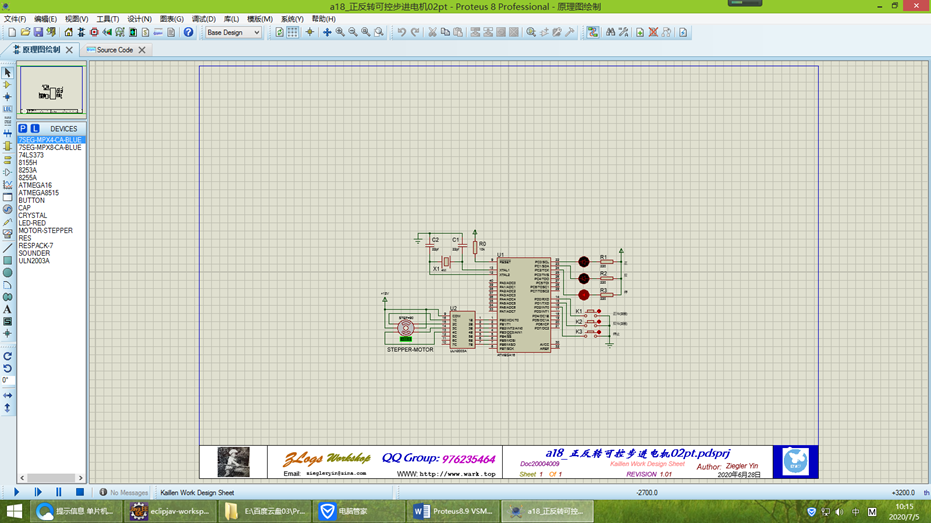The image size is (931, 524).
Task: Select 7SEG-MPX4-CA-BLUE in devices list
Action: tap(50, 140)
